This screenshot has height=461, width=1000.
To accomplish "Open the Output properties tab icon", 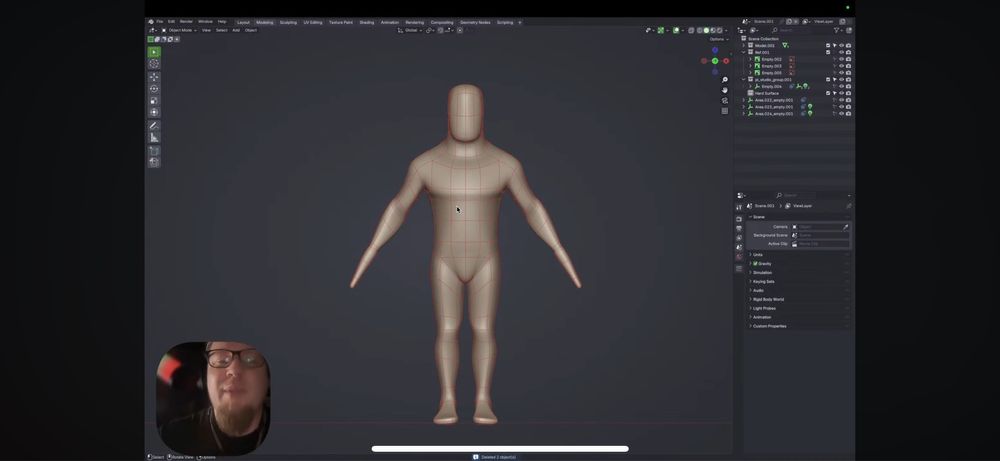I will 739,228.
